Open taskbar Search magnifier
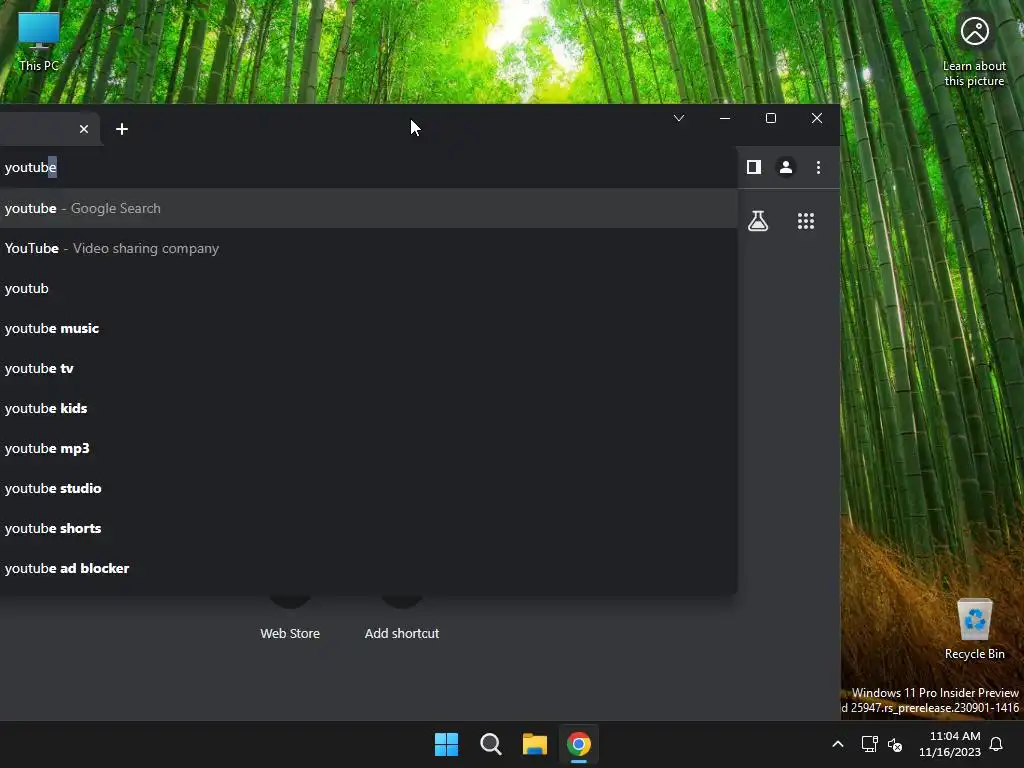1024x768 pixels. click(x=490, y=744)
